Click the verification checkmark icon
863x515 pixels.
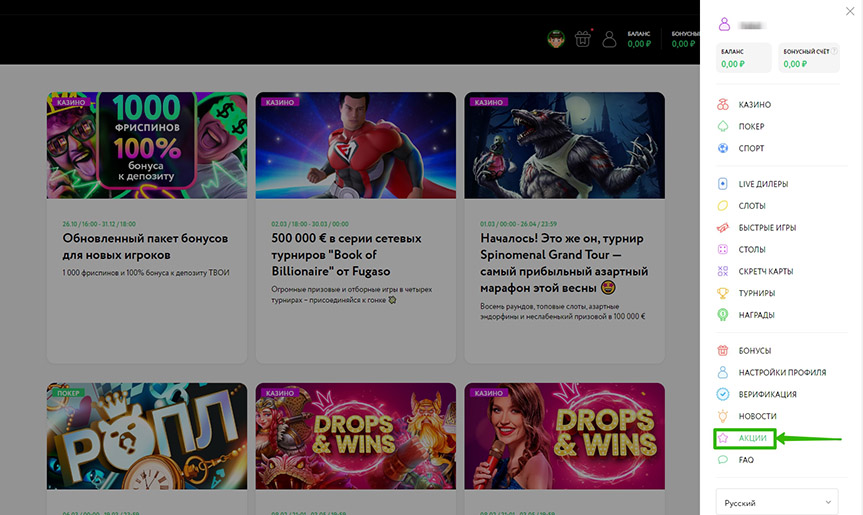pyautogui.click(x=723, y=394)
